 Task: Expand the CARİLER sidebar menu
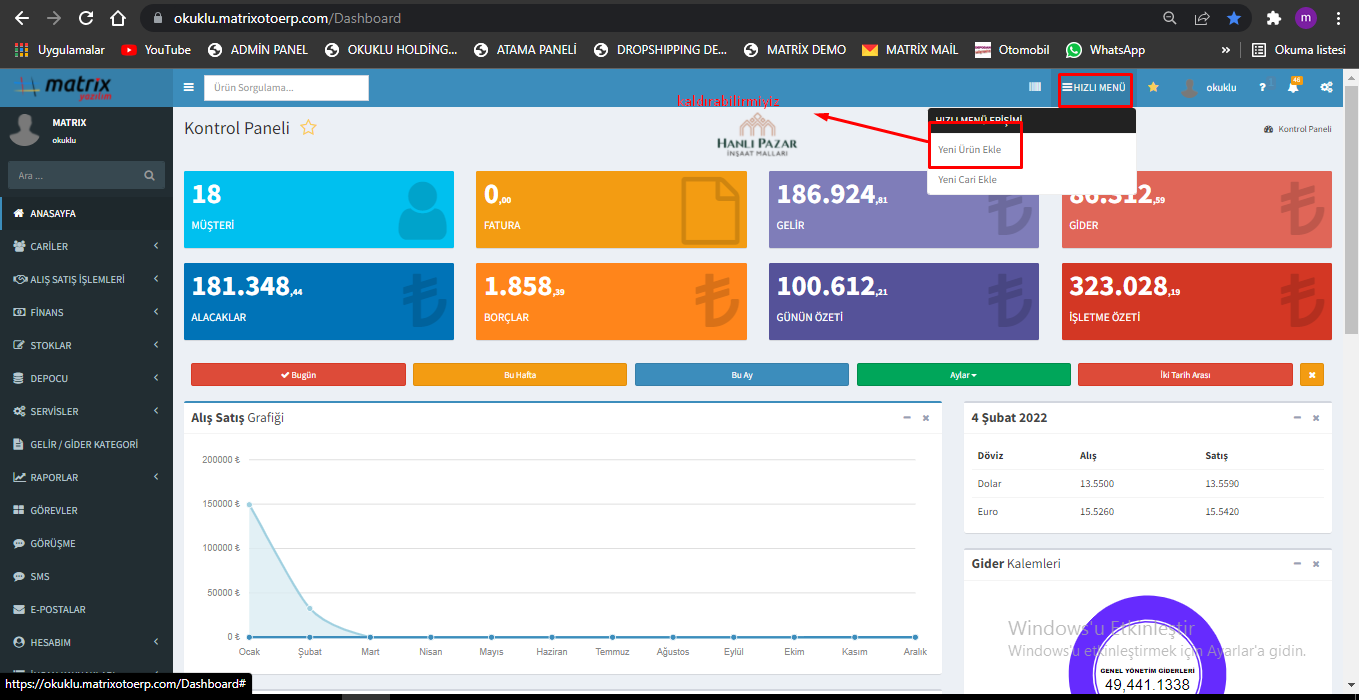(x=86, y=246)
